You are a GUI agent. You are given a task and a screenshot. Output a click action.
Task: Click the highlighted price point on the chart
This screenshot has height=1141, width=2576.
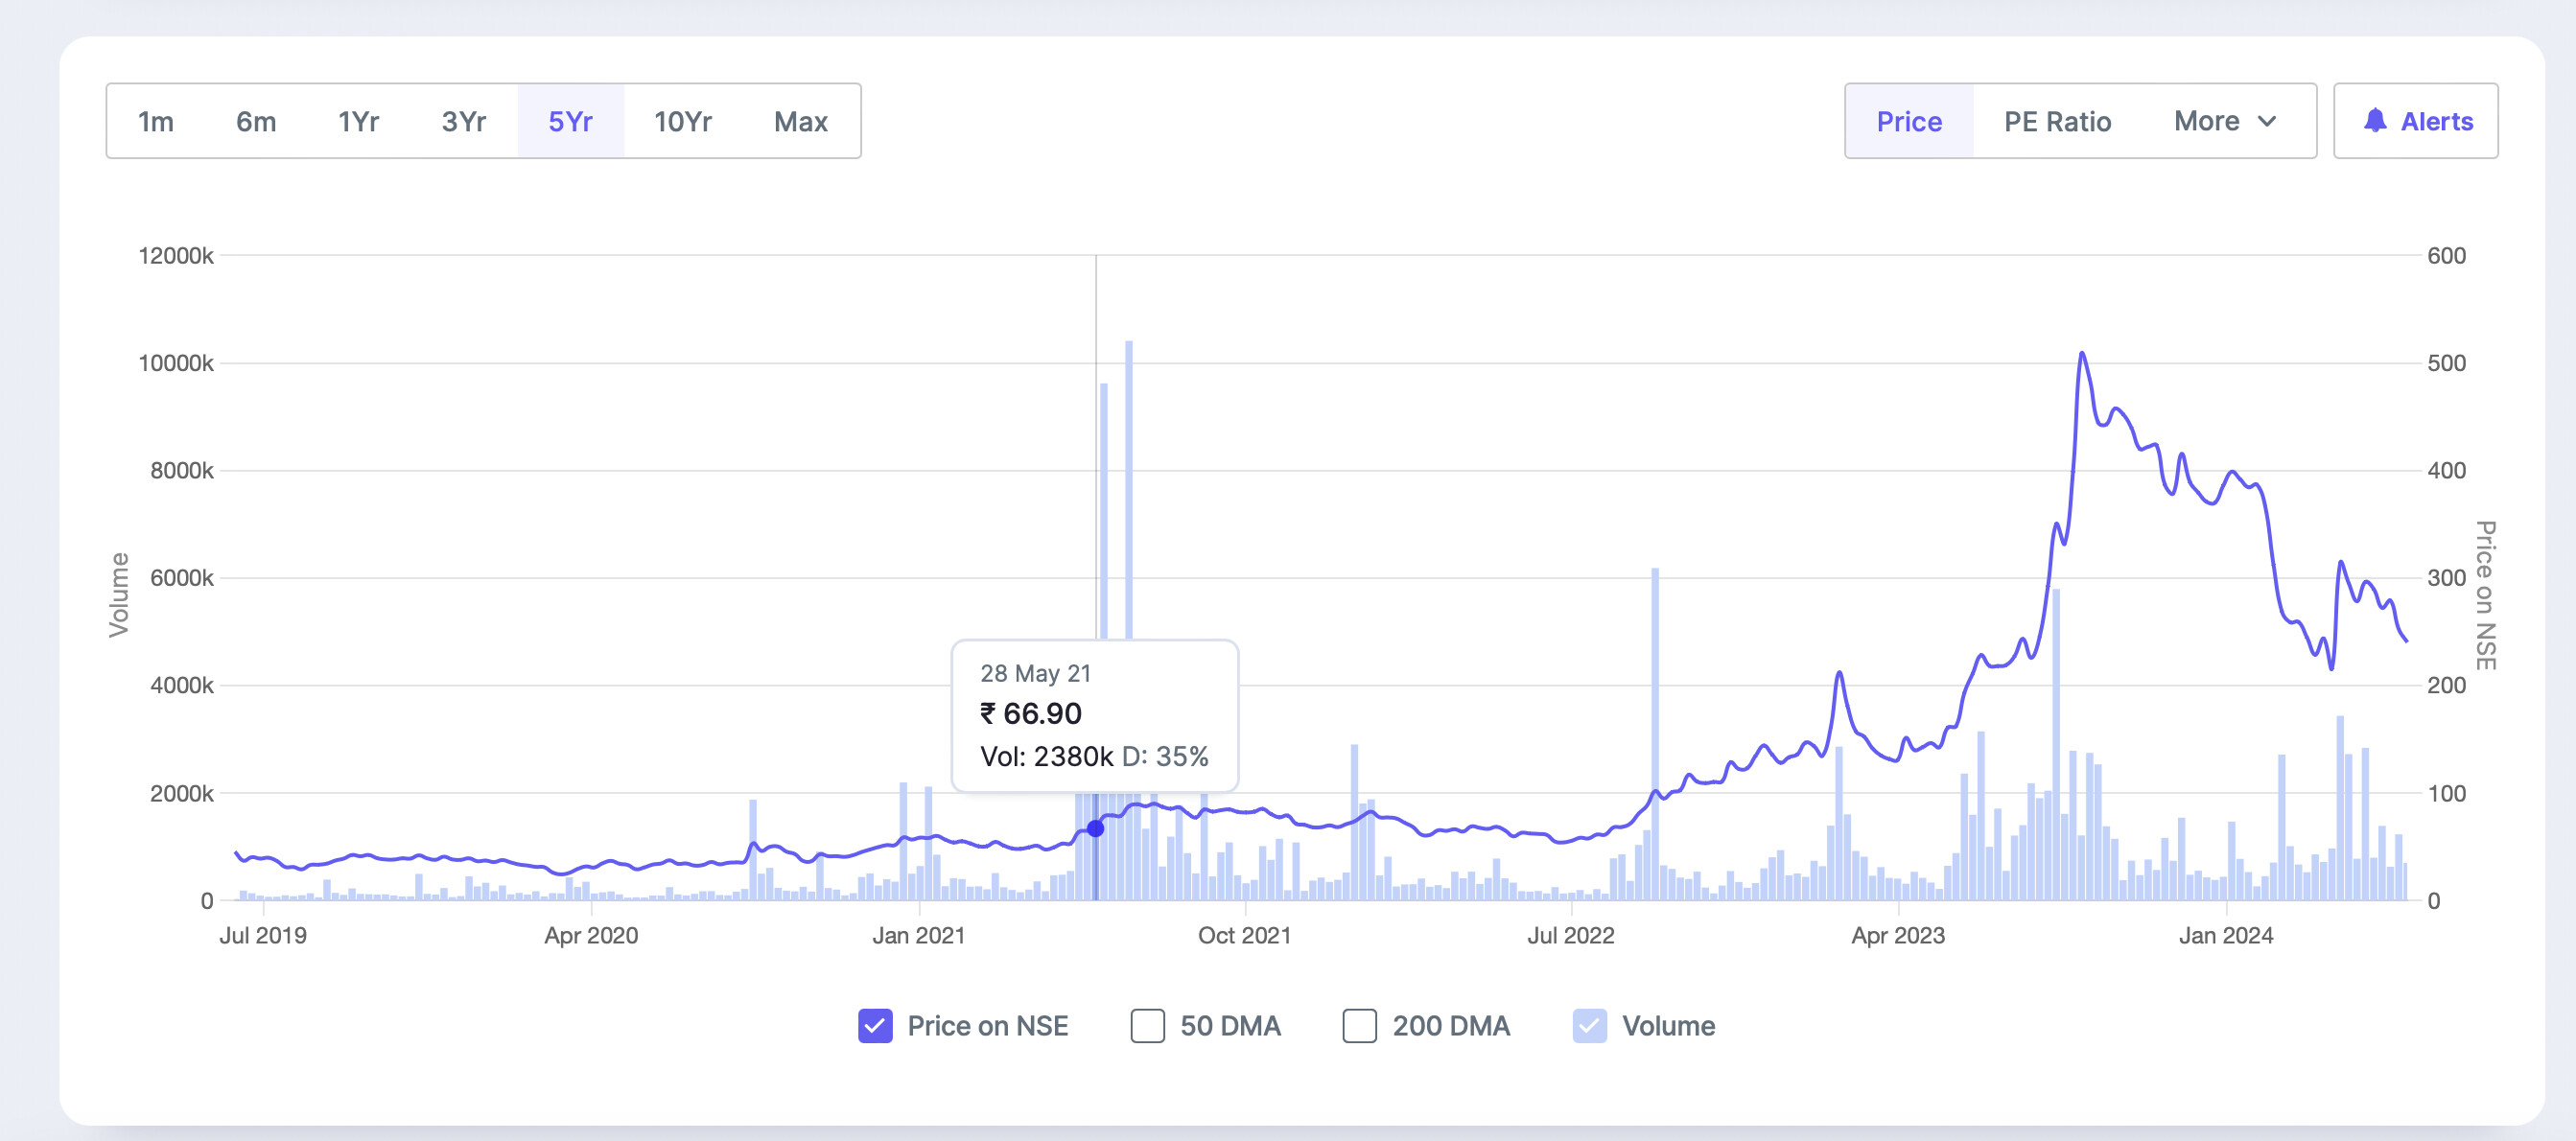coord(1095,828)
